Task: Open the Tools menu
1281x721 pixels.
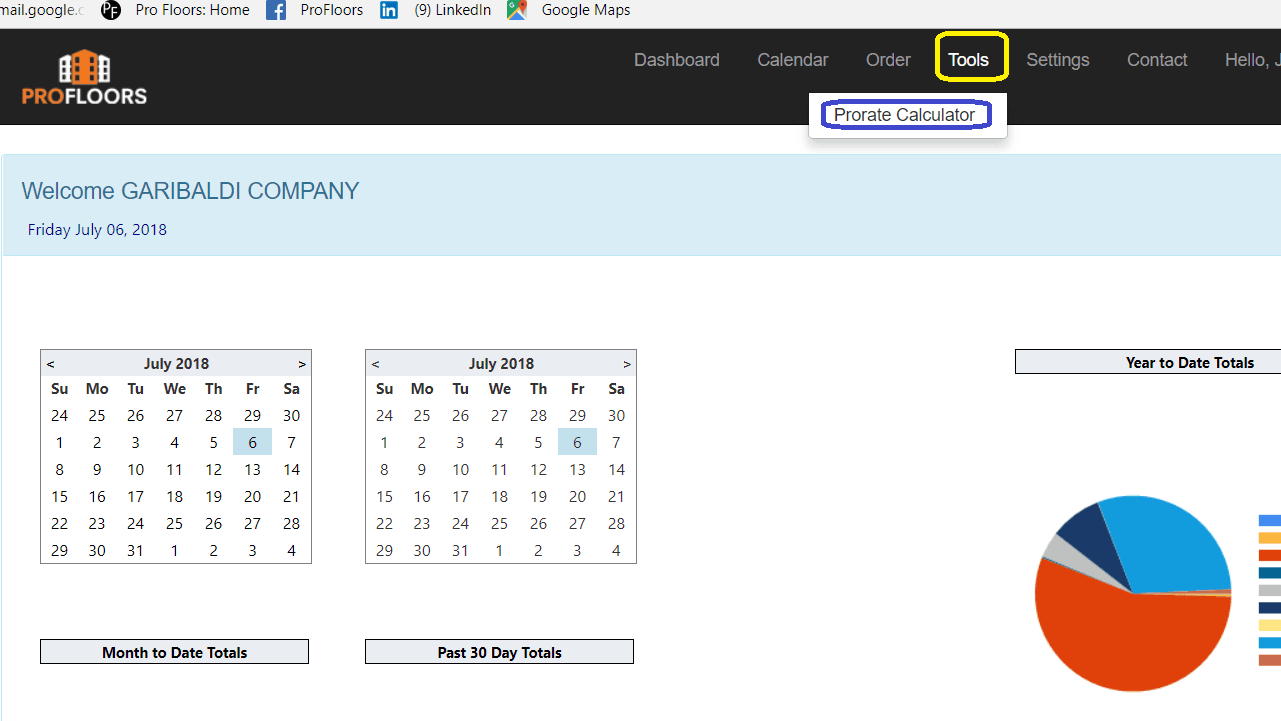Action: click(x=969, y=60)
